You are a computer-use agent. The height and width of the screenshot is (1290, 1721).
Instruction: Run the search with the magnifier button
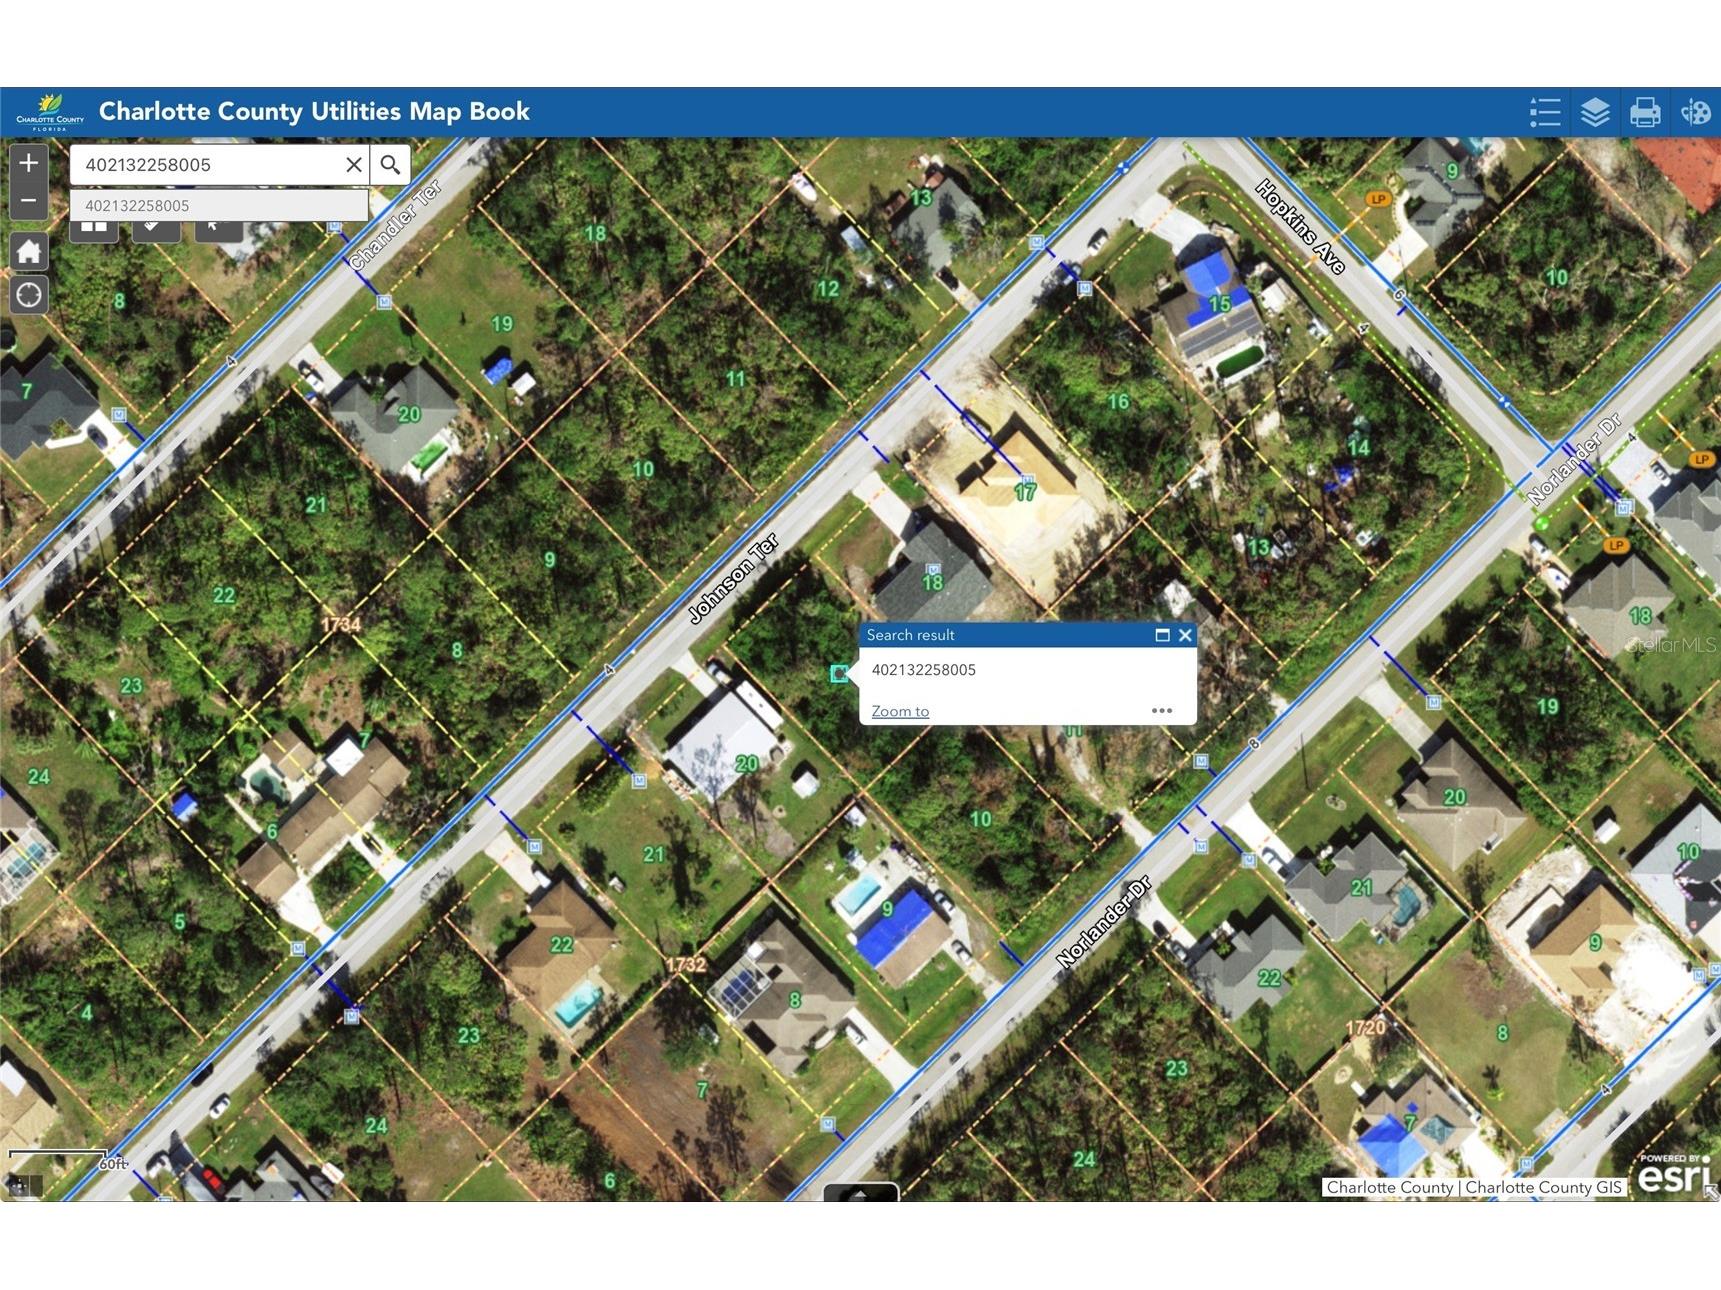point(390,165)
